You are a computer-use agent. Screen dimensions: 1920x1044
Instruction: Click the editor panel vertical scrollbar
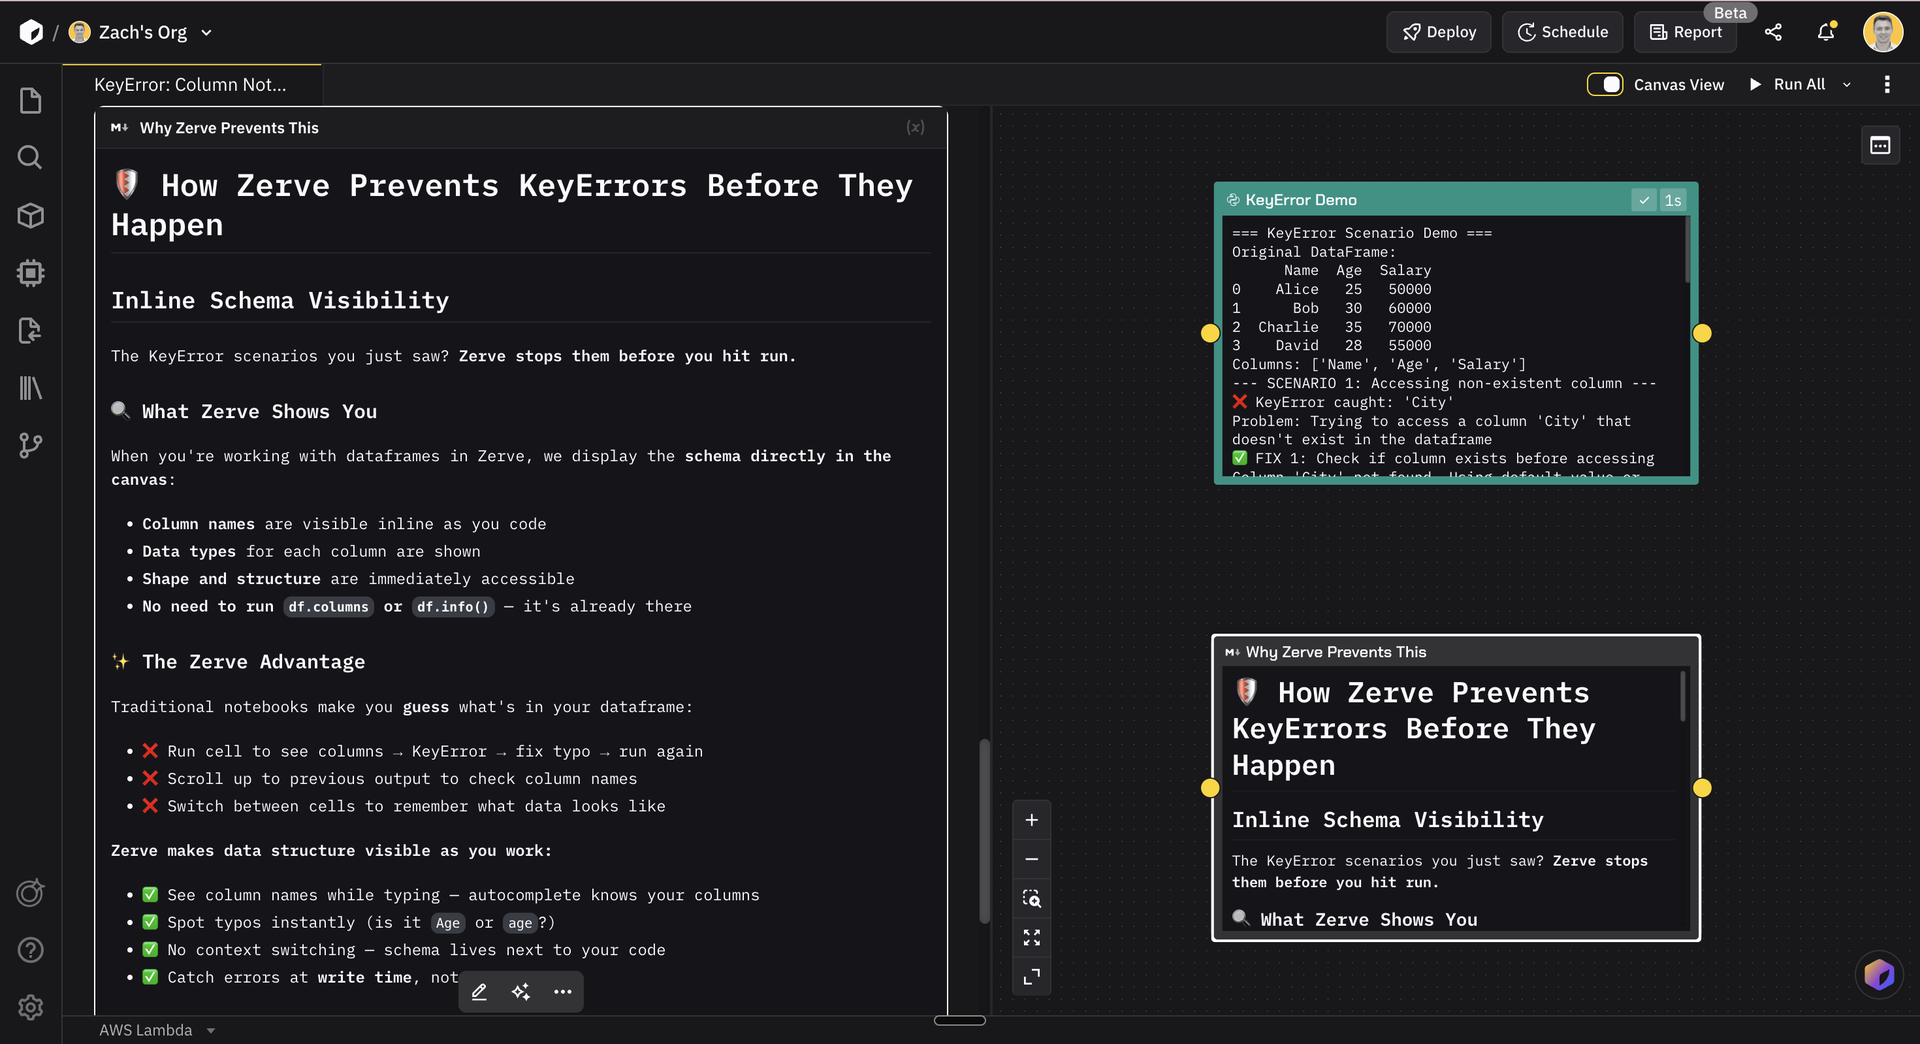click(984, 830)
